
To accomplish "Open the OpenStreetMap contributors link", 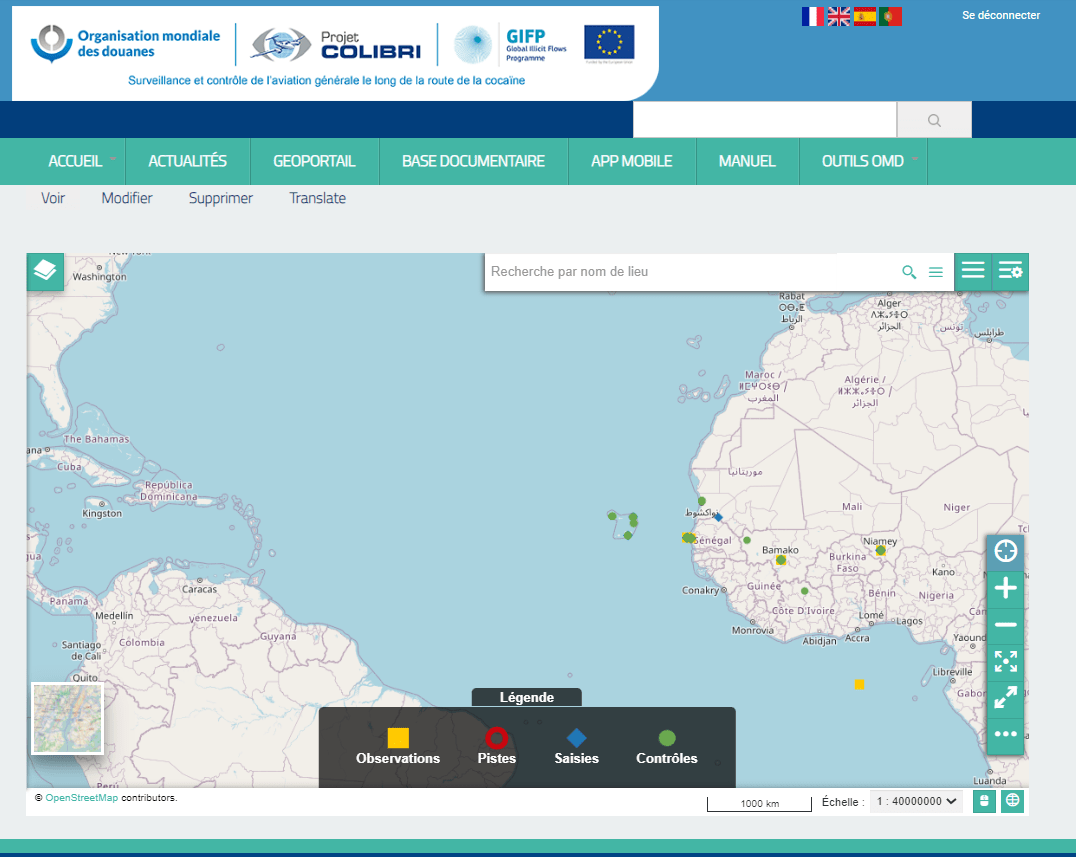I will [82, 798].
